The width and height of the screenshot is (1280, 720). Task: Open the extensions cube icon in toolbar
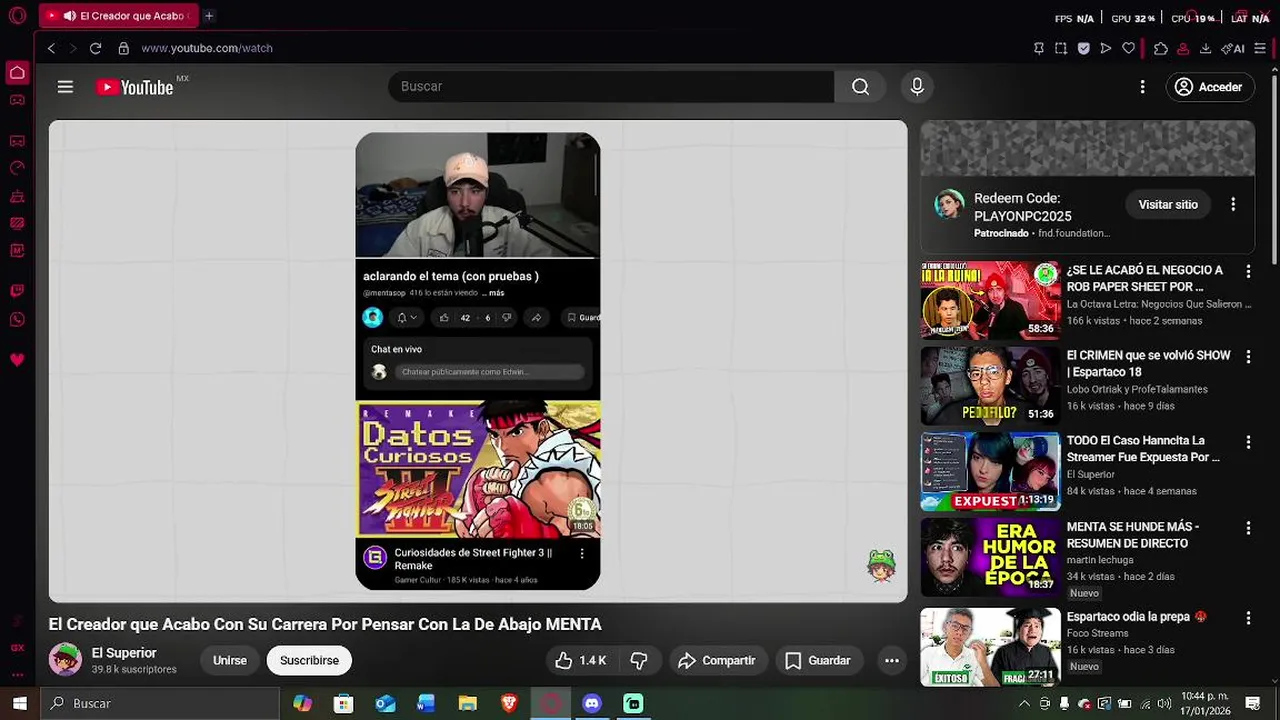(1160, 48)
